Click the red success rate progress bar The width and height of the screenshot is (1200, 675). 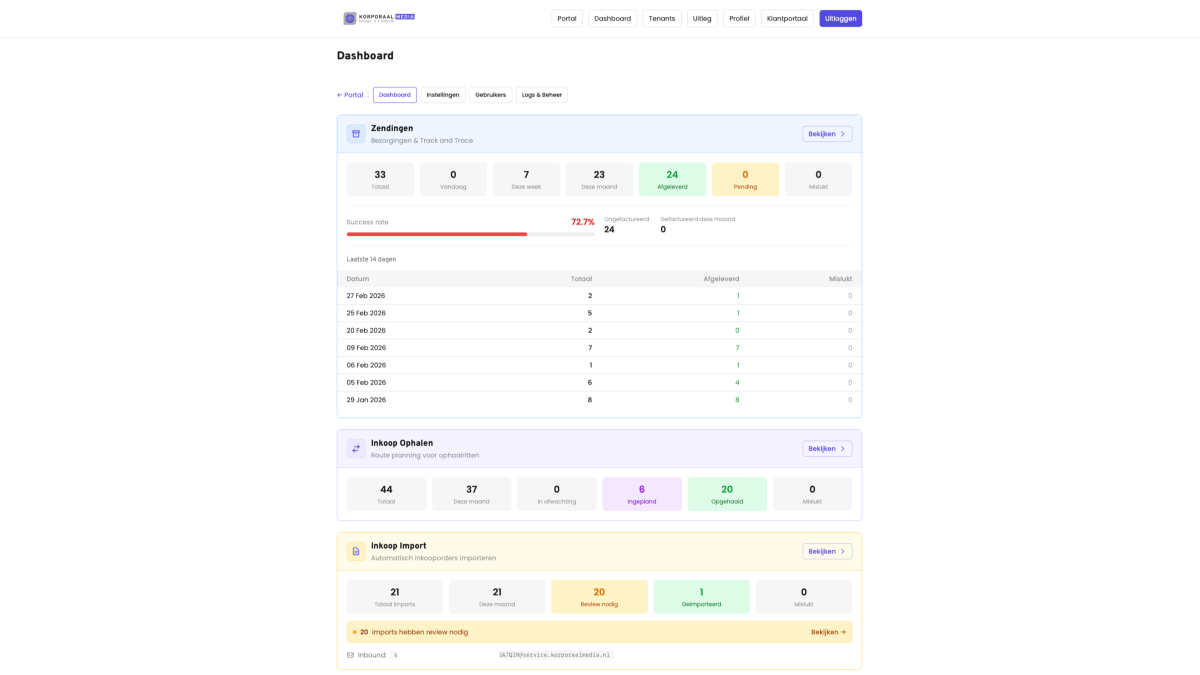(x=437, y=234)
